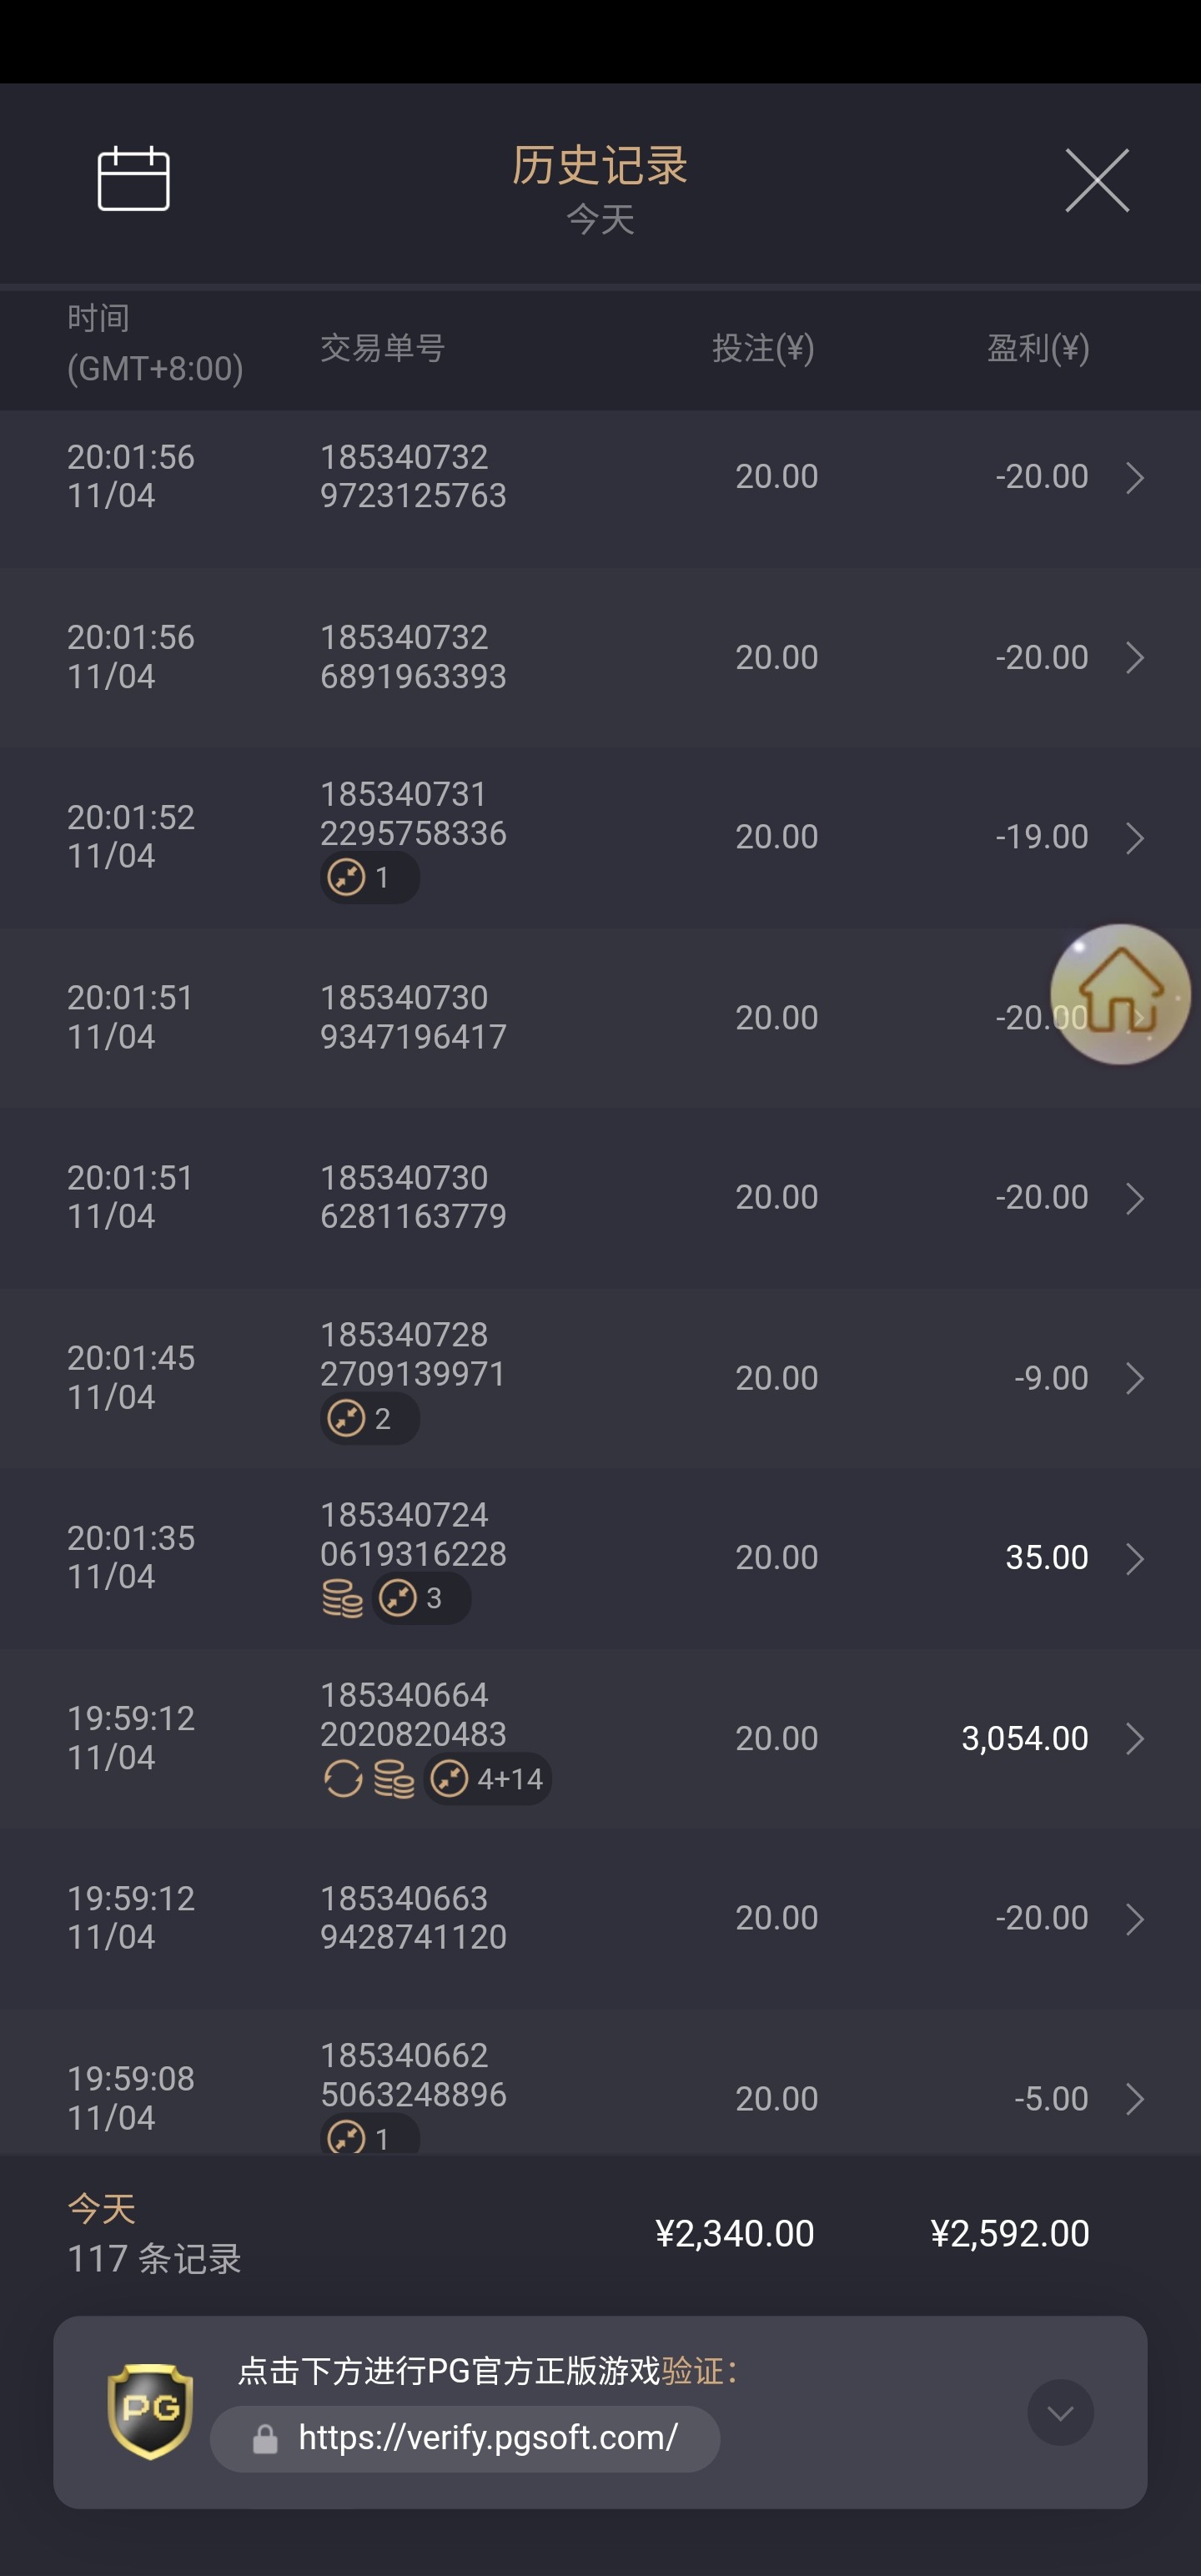Open the 3,054.00 profit record details
Screen dimensions: 1201x2576
tap(1134, 1738)
